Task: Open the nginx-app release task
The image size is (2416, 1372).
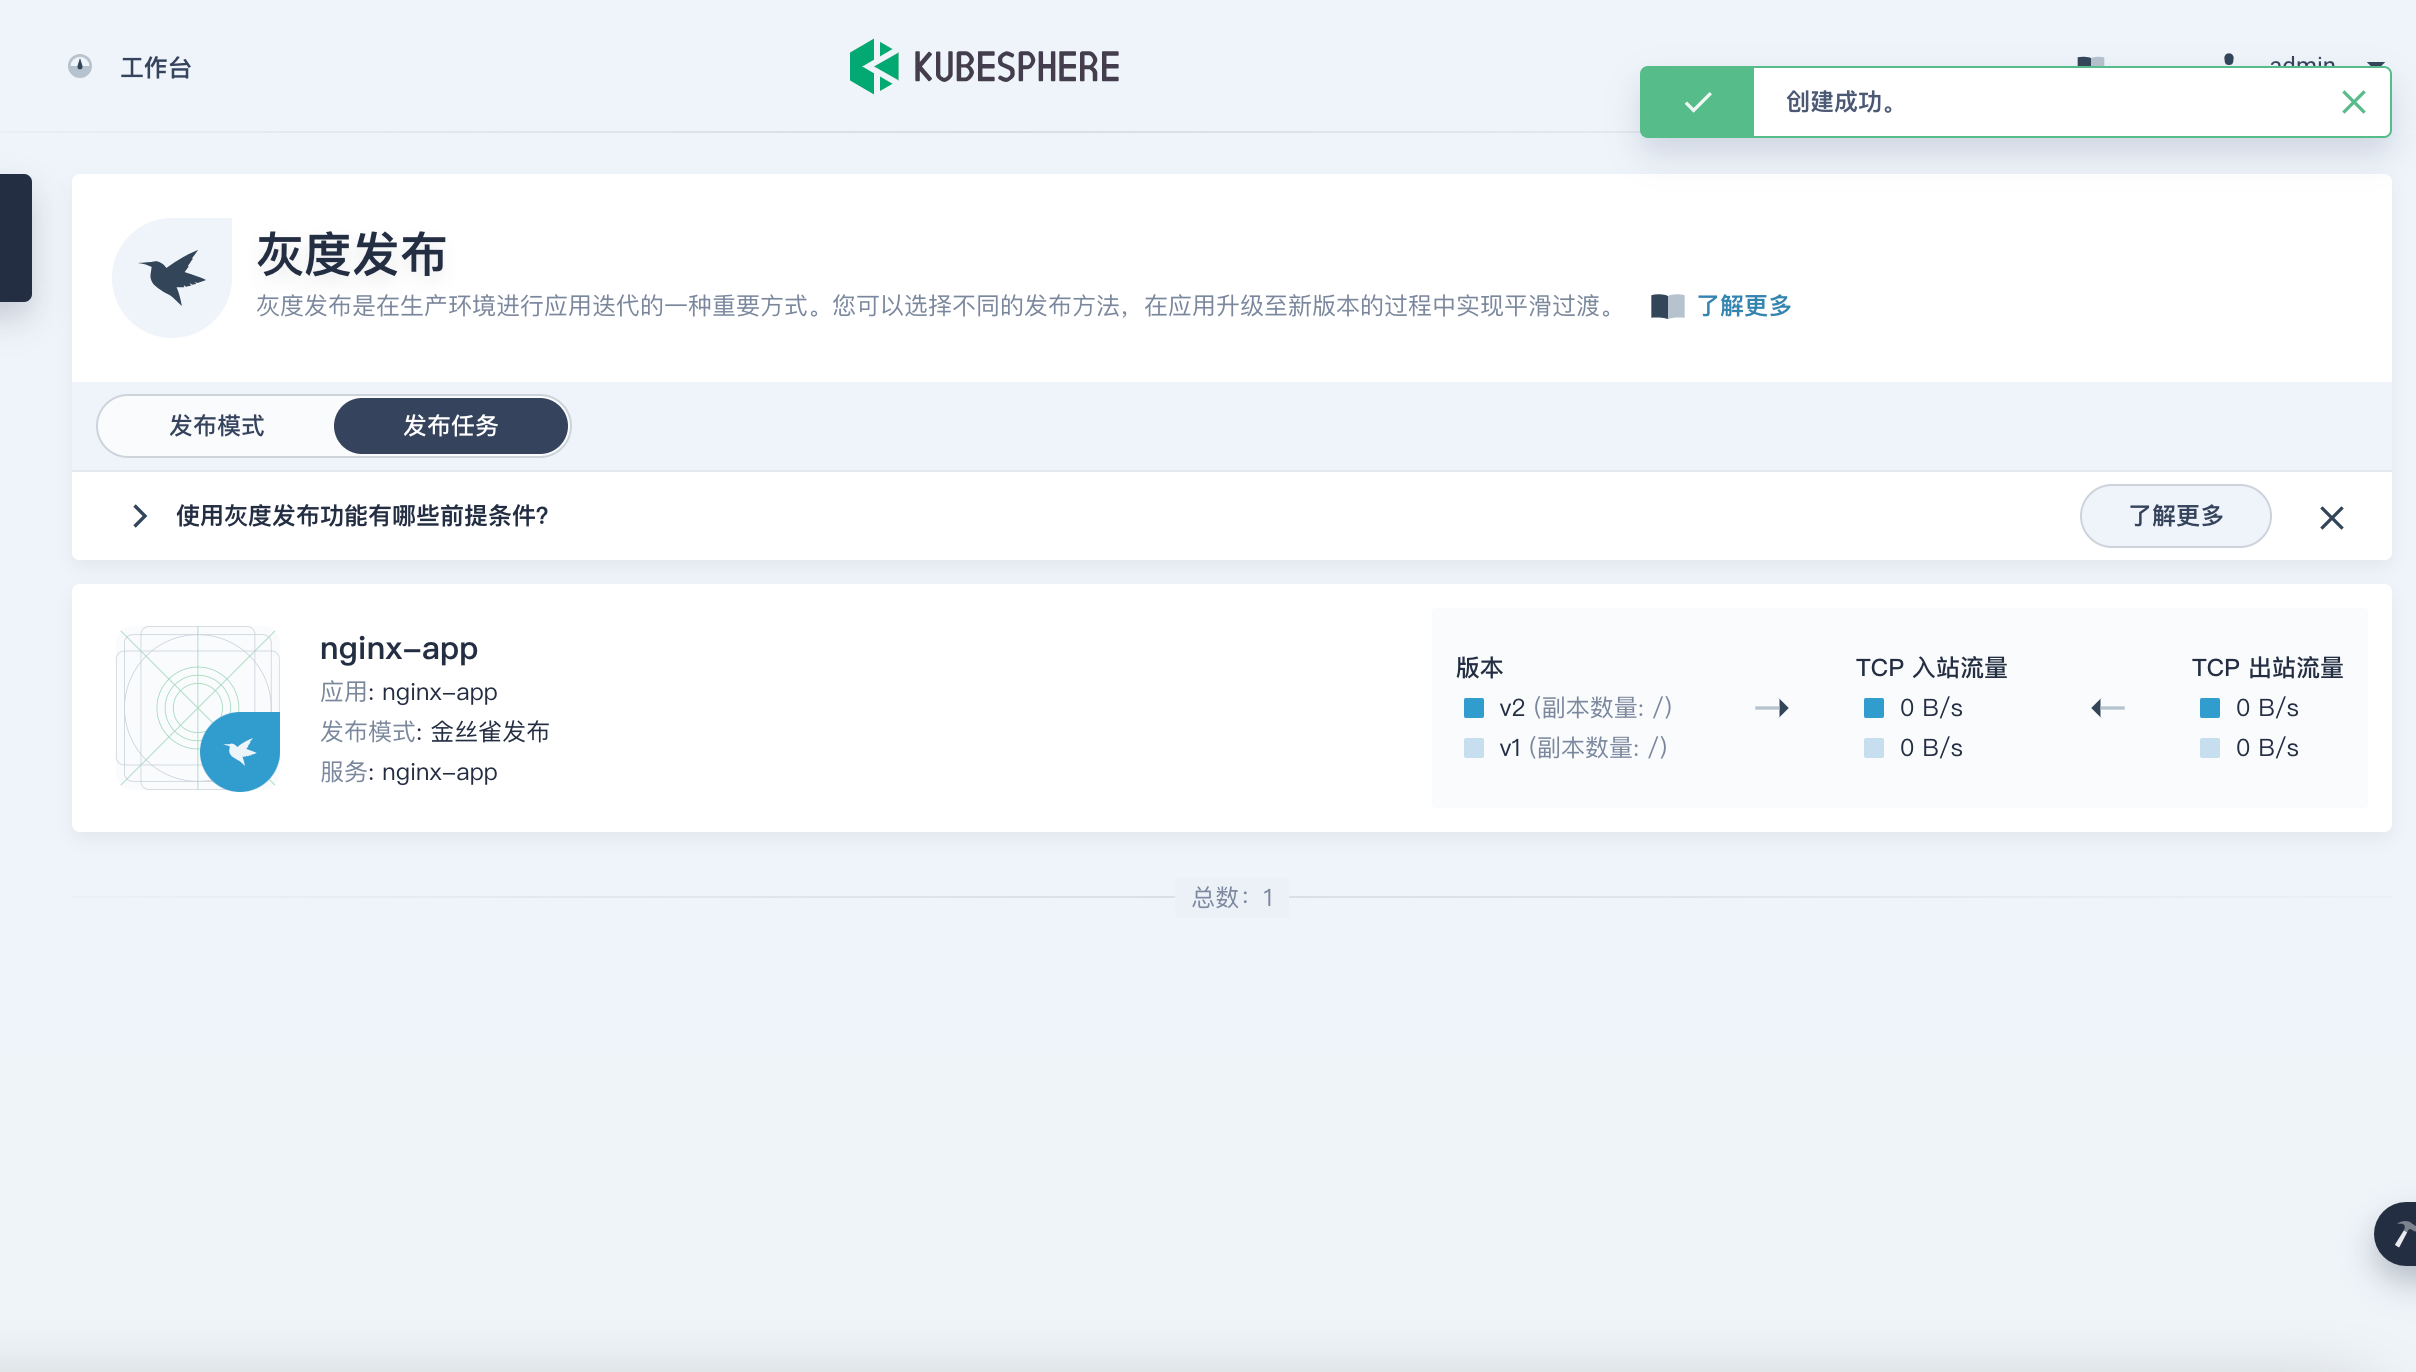Action: click(398, 649)
